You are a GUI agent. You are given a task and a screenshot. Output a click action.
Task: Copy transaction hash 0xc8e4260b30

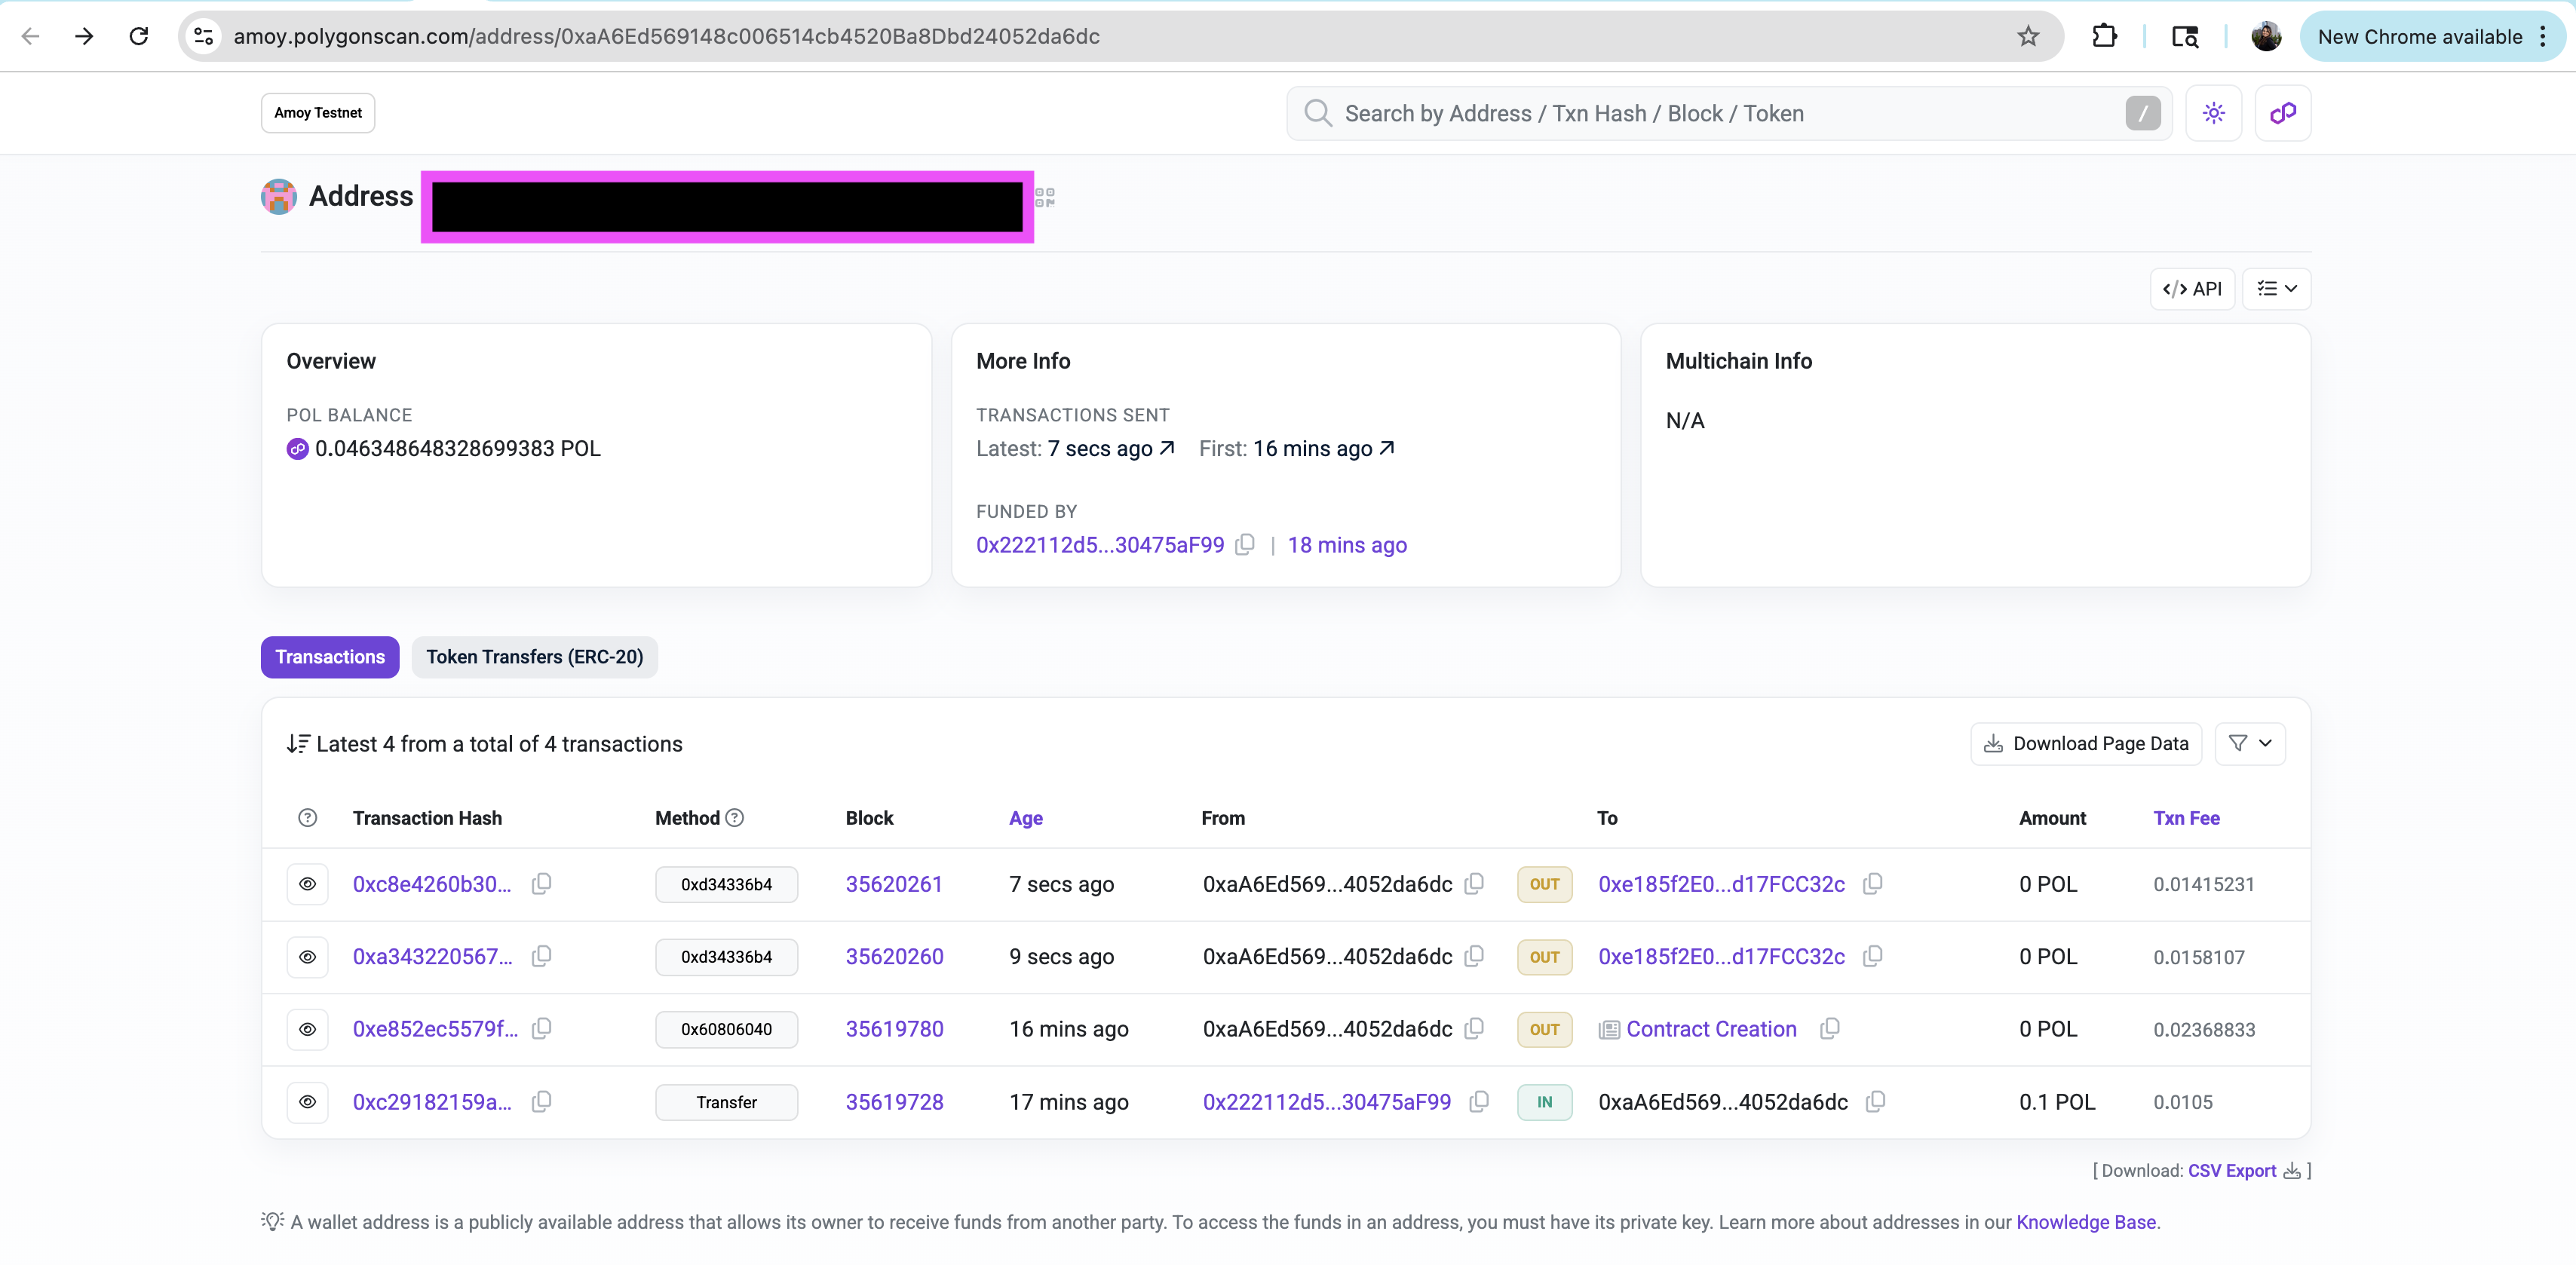point(541,884)
